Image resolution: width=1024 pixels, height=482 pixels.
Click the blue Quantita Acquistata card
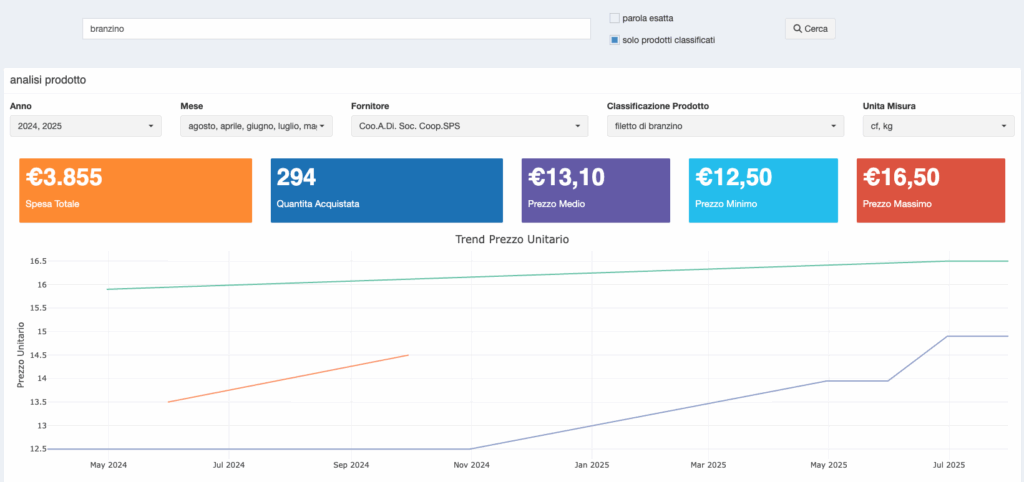click(386, 190)
